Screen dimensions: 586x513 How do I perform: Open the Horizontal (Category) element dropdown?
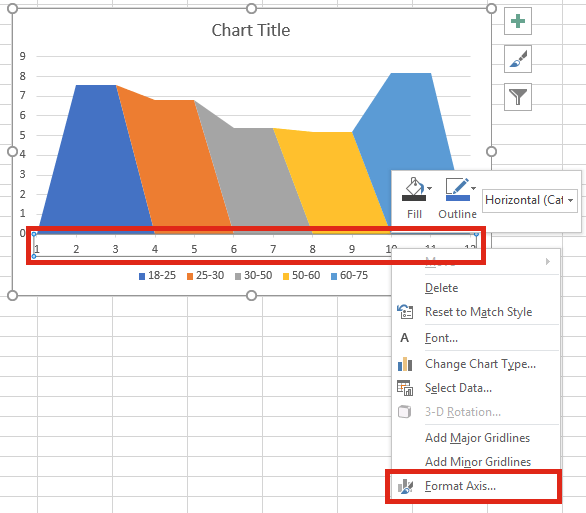[x=530, y=201]
